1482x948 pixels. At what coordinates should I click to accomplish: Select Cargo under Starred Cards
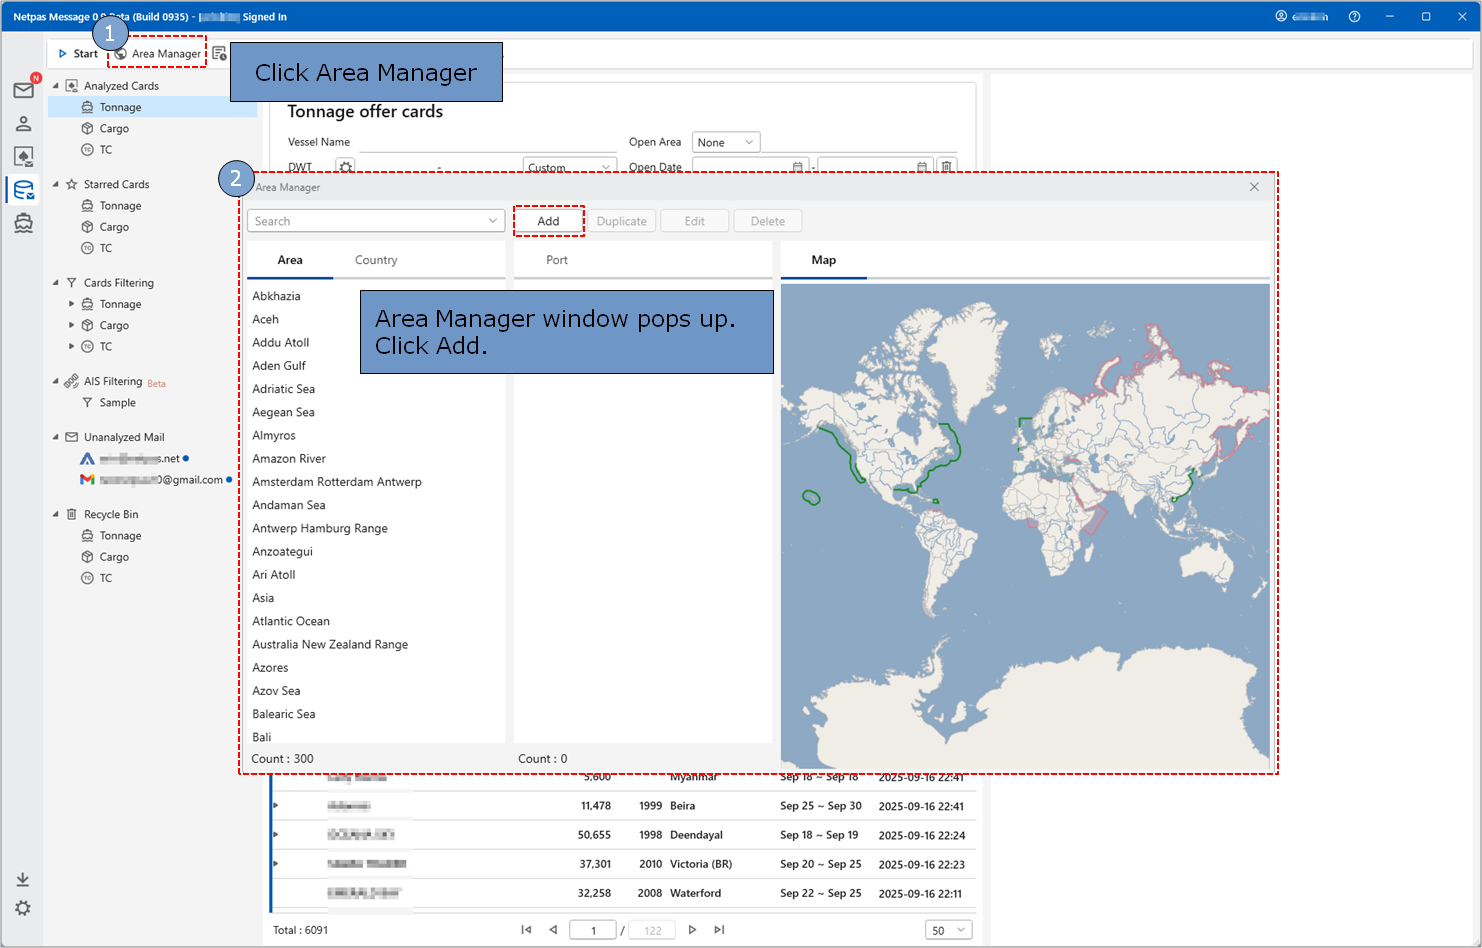pos(114,227)
